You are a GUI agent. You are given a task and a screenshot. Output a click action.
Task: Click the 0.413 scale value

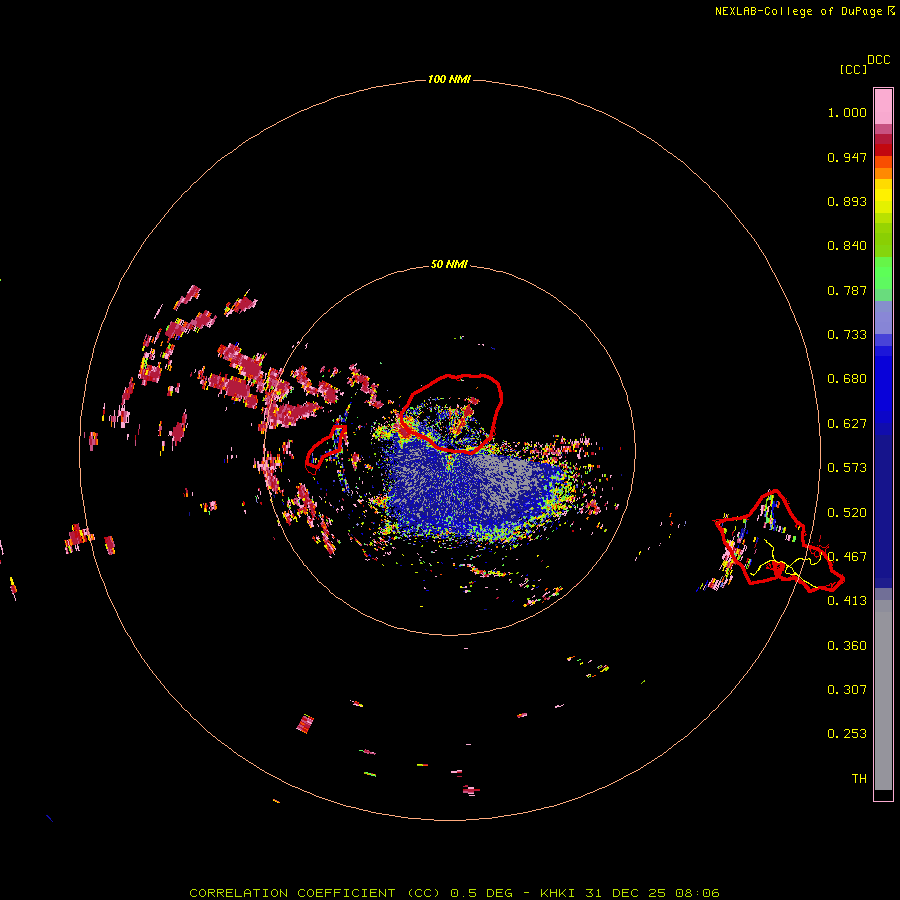coord(847,601)
